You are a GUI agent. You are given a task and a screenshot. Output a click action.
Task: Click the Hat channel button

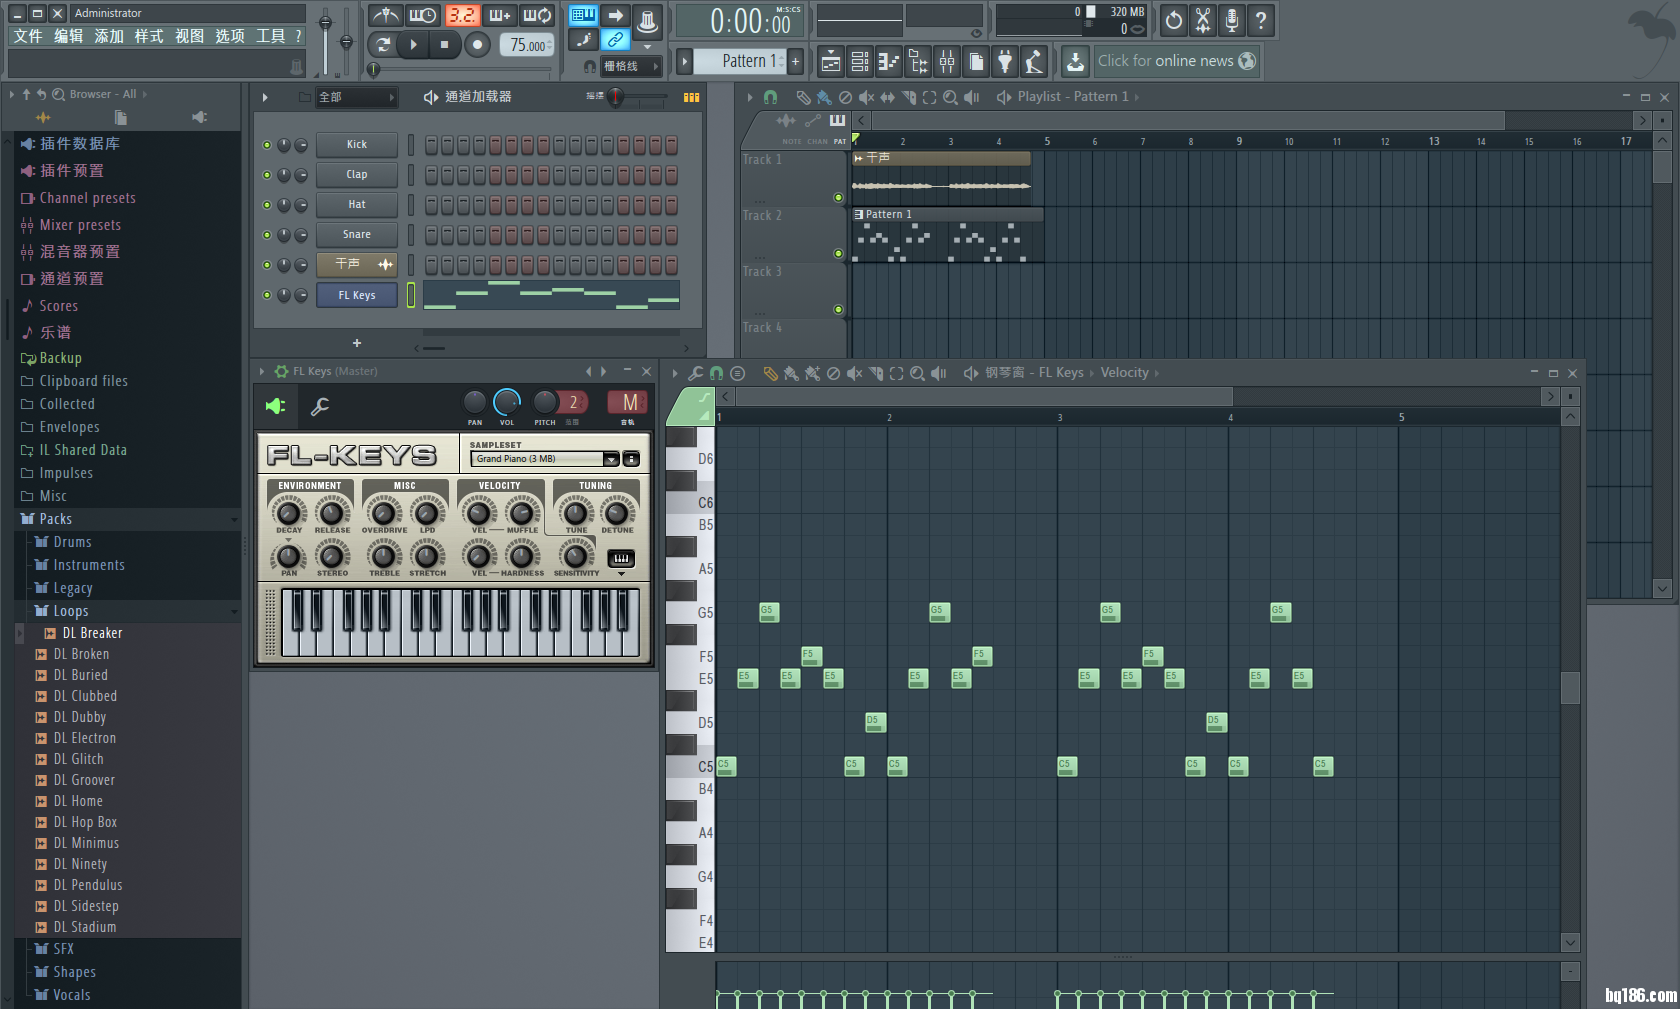357,205
